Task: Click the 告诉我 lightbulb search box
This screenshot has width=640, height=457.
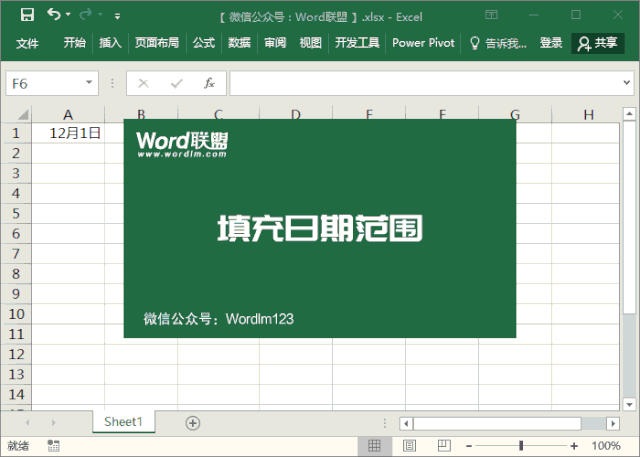Action: tap(499, 43)
